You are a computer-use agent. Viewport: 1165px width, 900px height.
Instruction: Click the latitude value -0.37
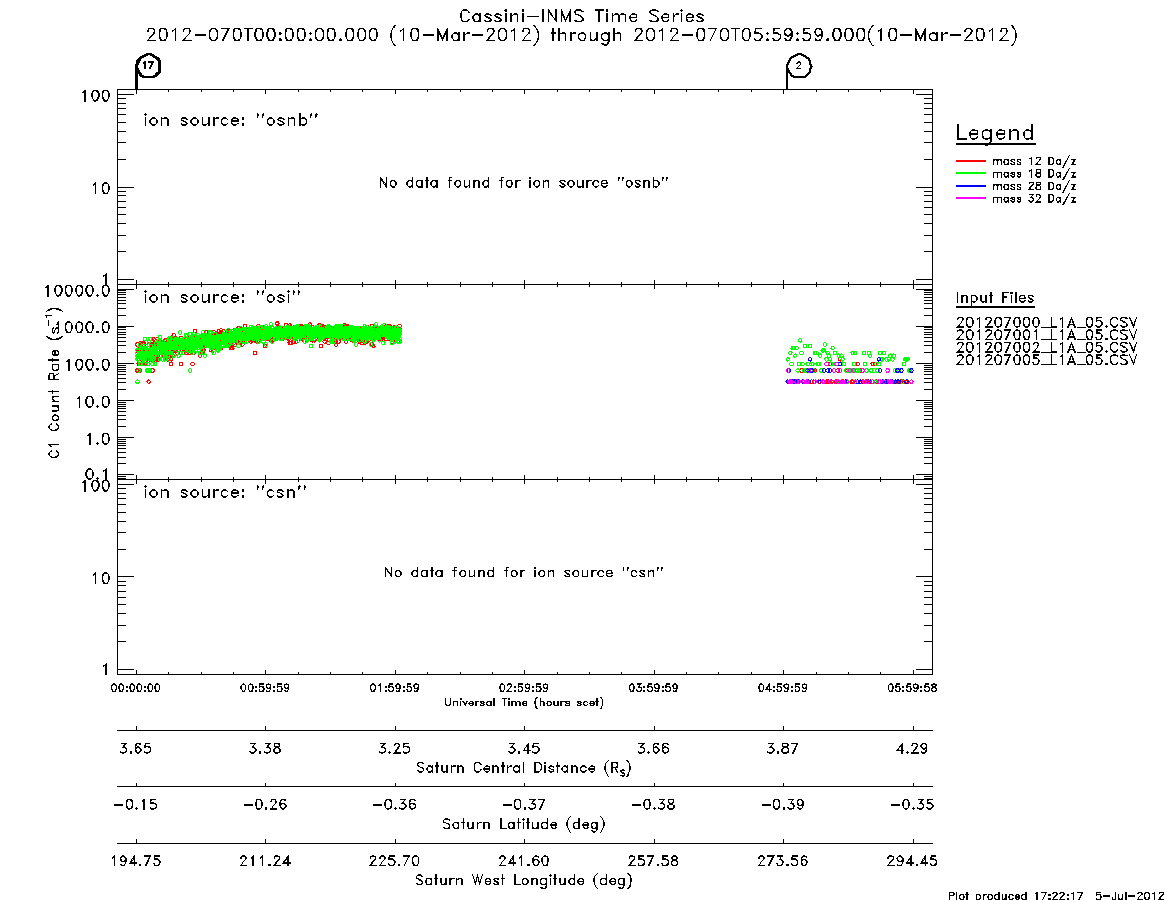pos(524,805)
